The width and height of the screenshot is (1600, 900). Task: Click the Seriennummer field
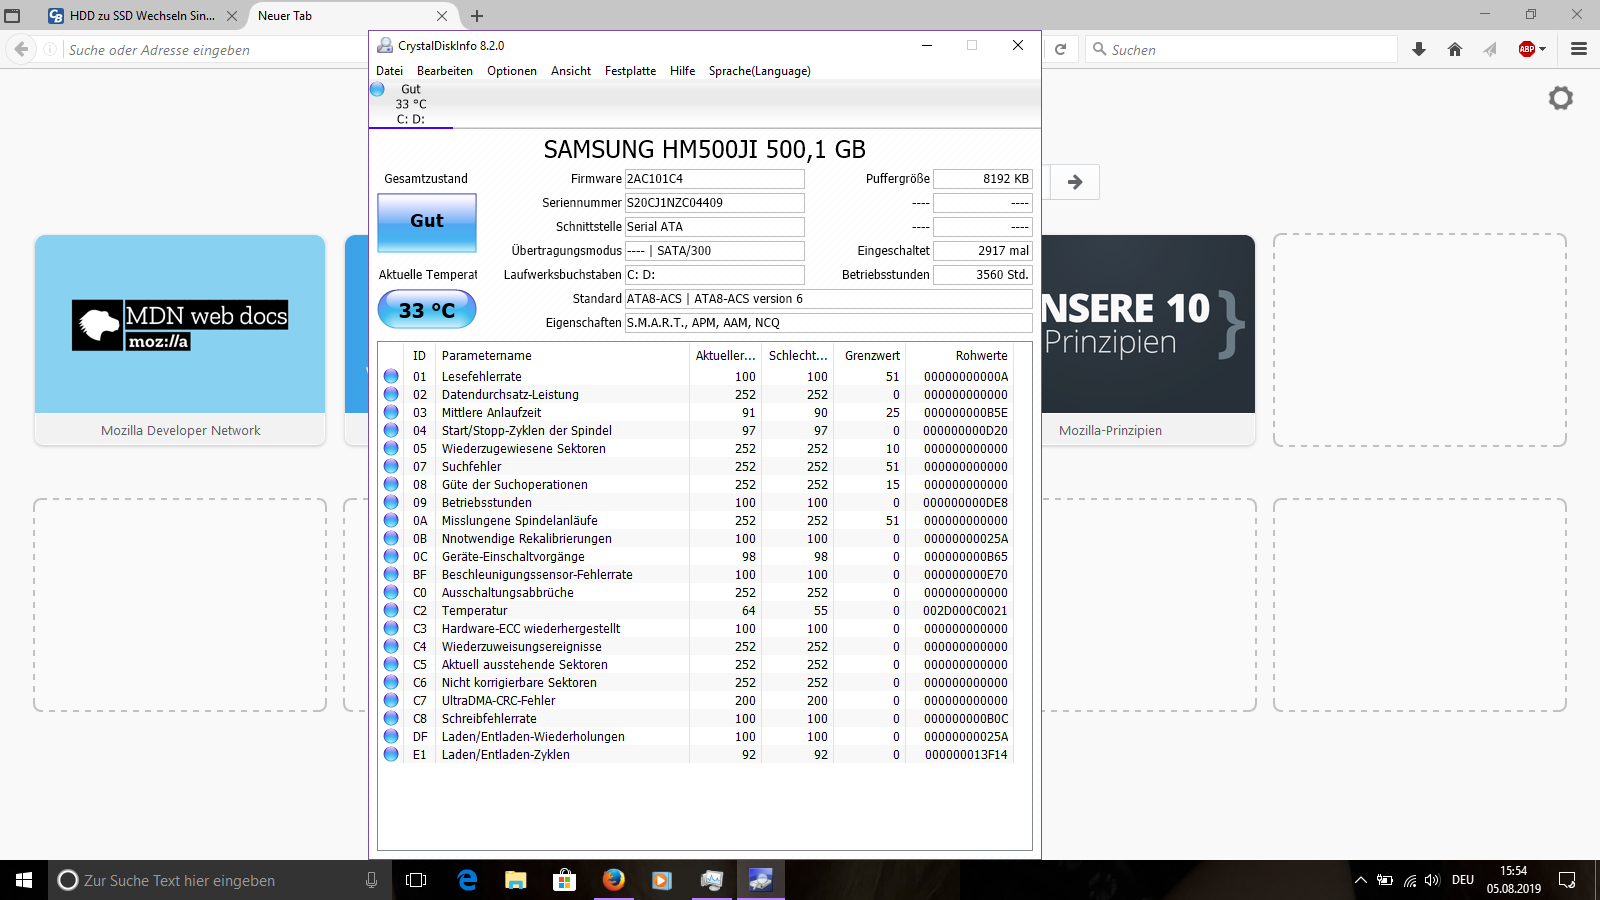(715, 203)
